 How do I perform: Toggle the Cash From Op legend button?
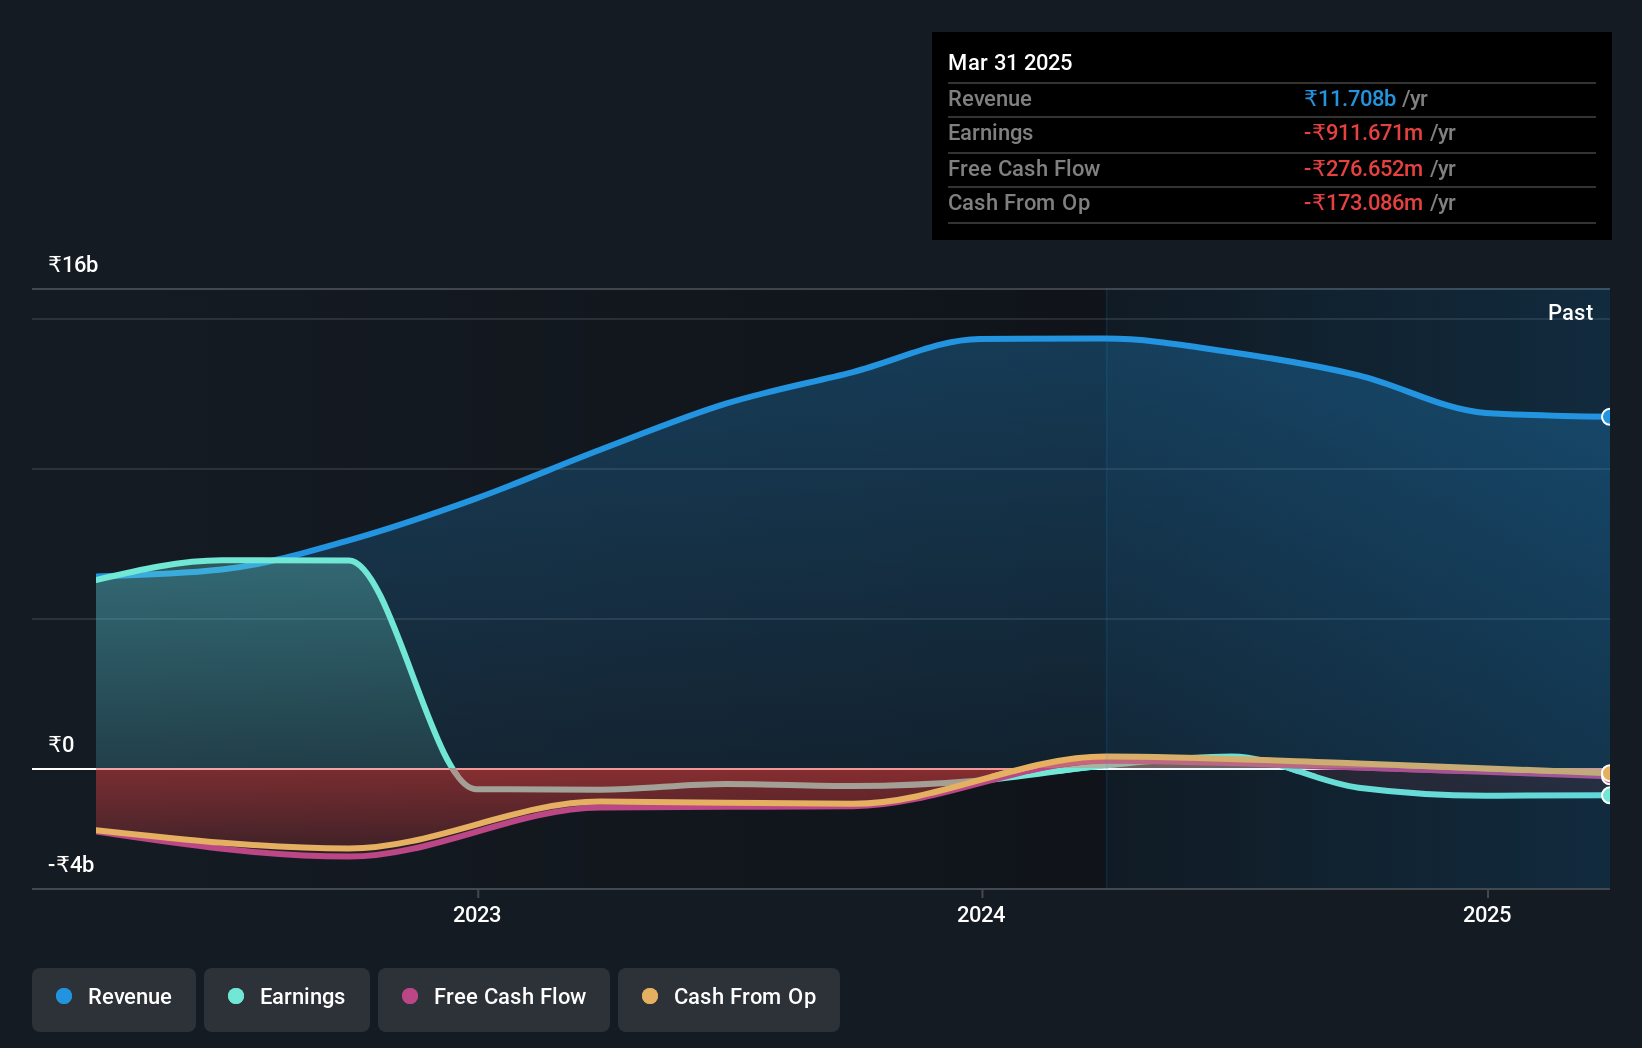coord(729,999)
